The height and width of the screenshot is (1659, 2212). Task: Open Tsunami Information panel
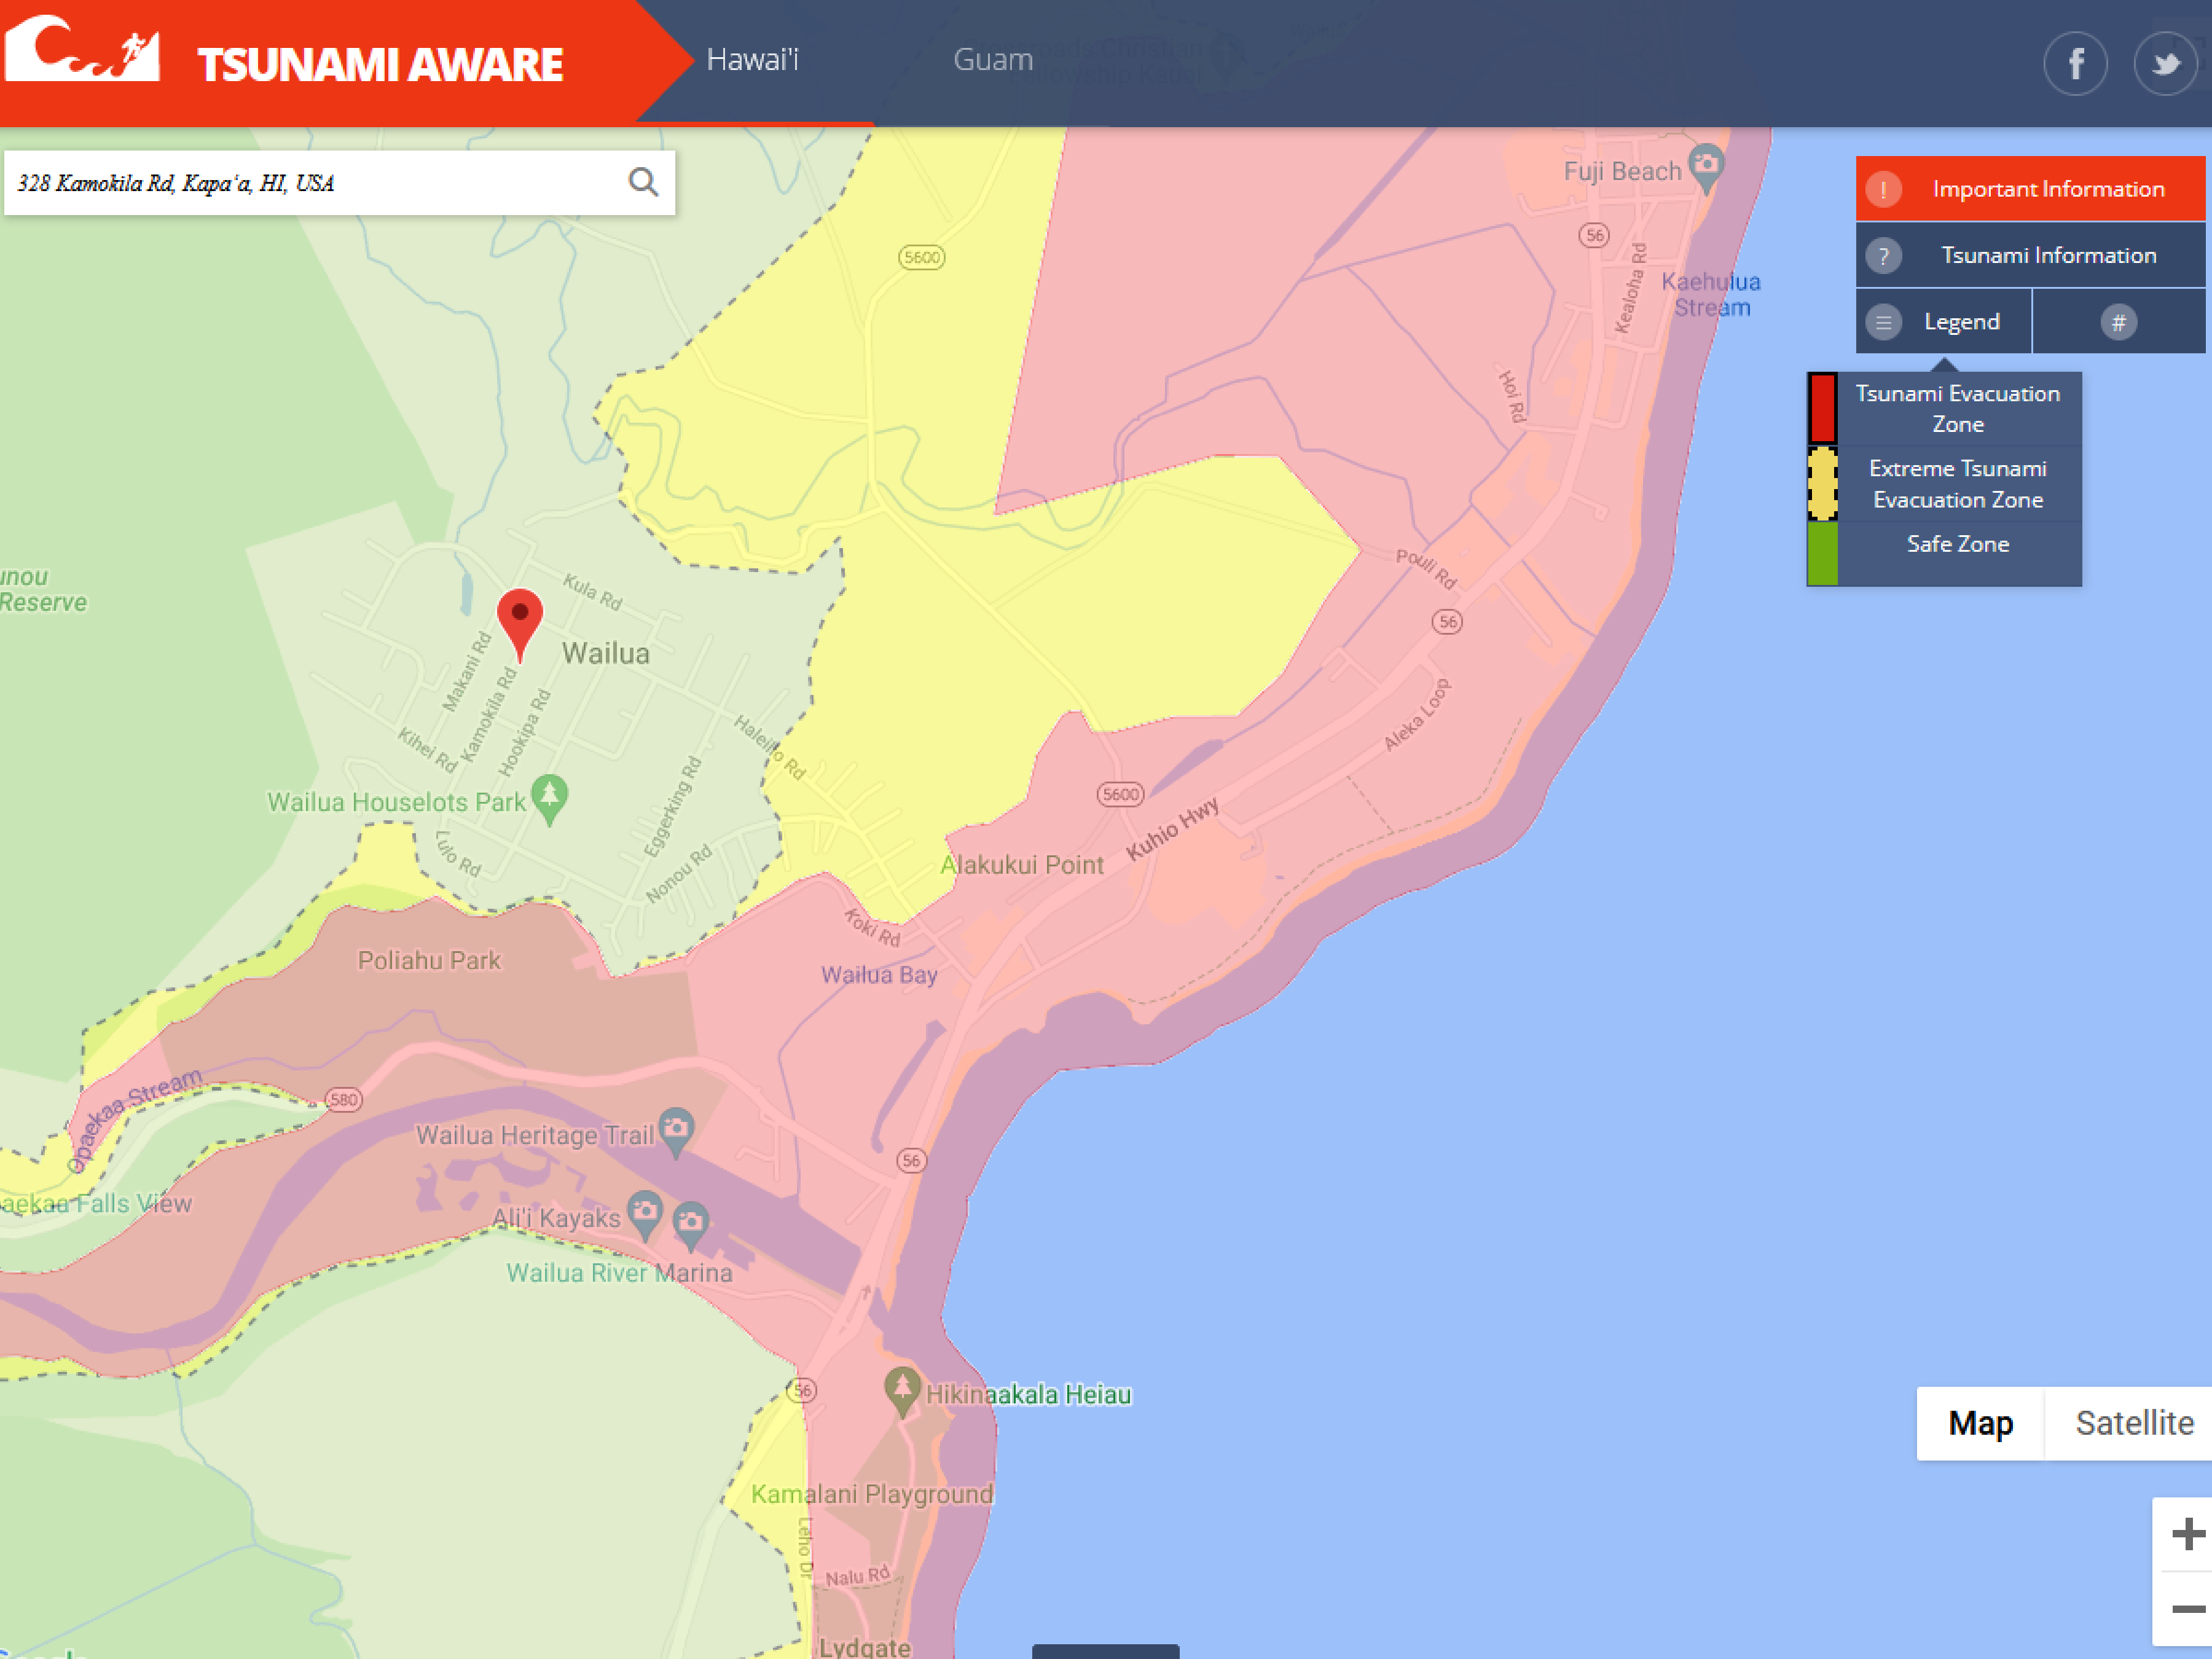2030,256
